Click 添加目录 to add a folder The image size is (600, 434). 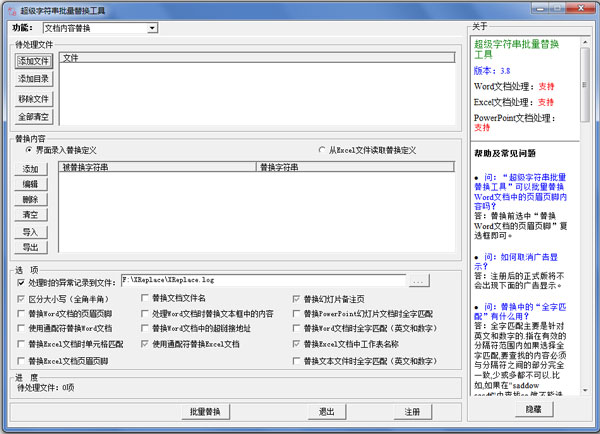coord(33,79)
